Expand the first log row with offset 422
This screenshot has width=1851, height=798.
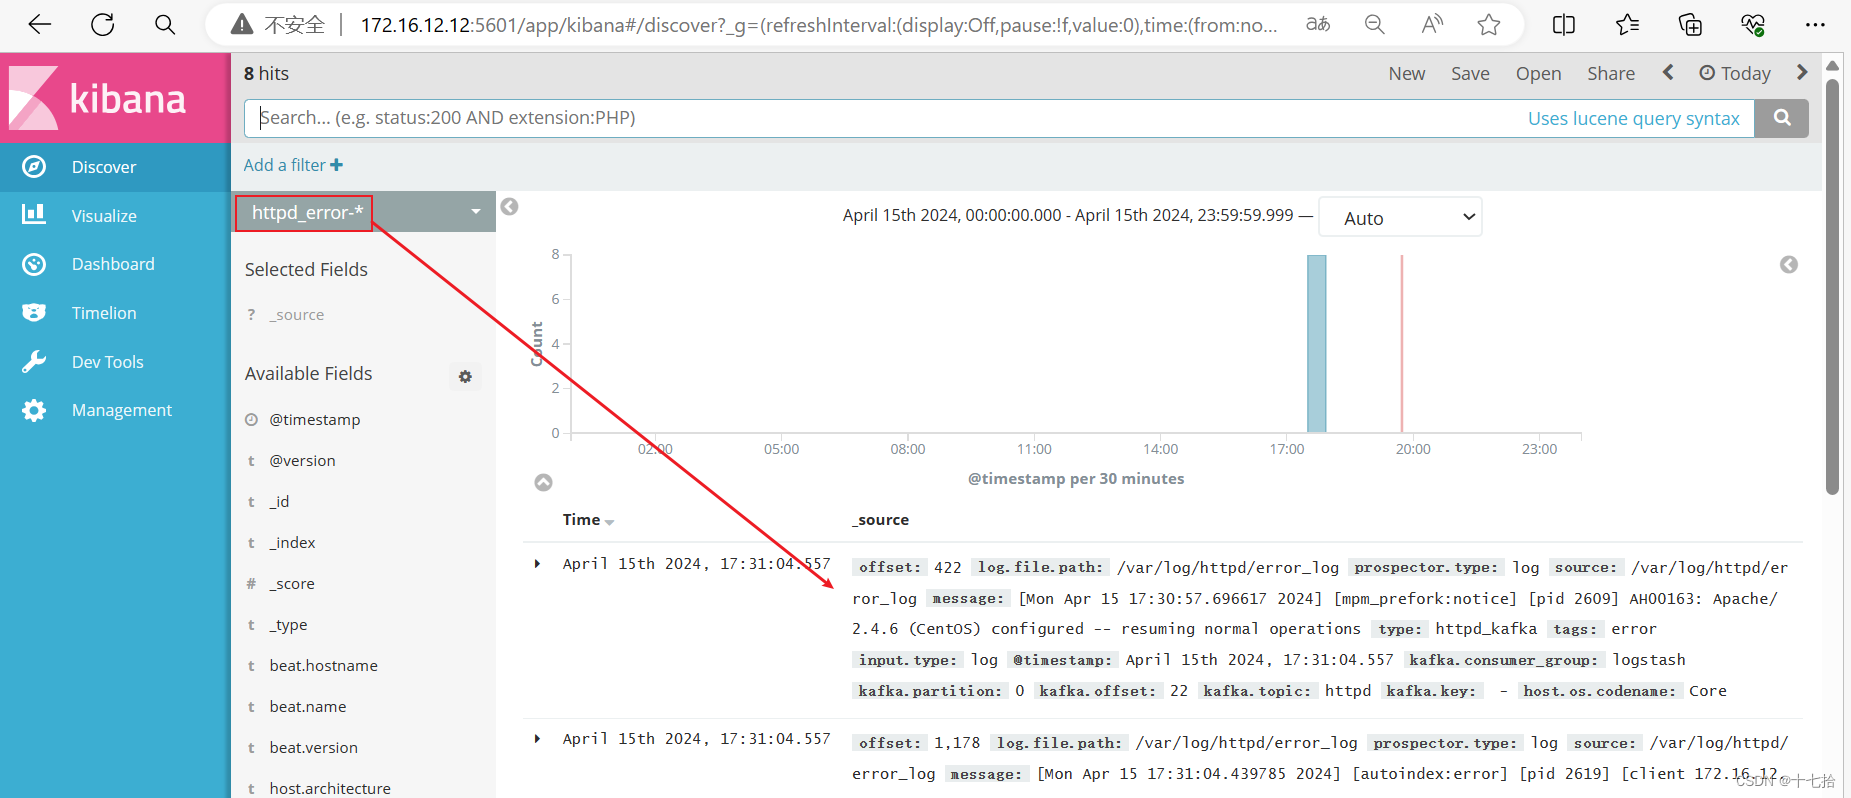(x=538, y=564)
